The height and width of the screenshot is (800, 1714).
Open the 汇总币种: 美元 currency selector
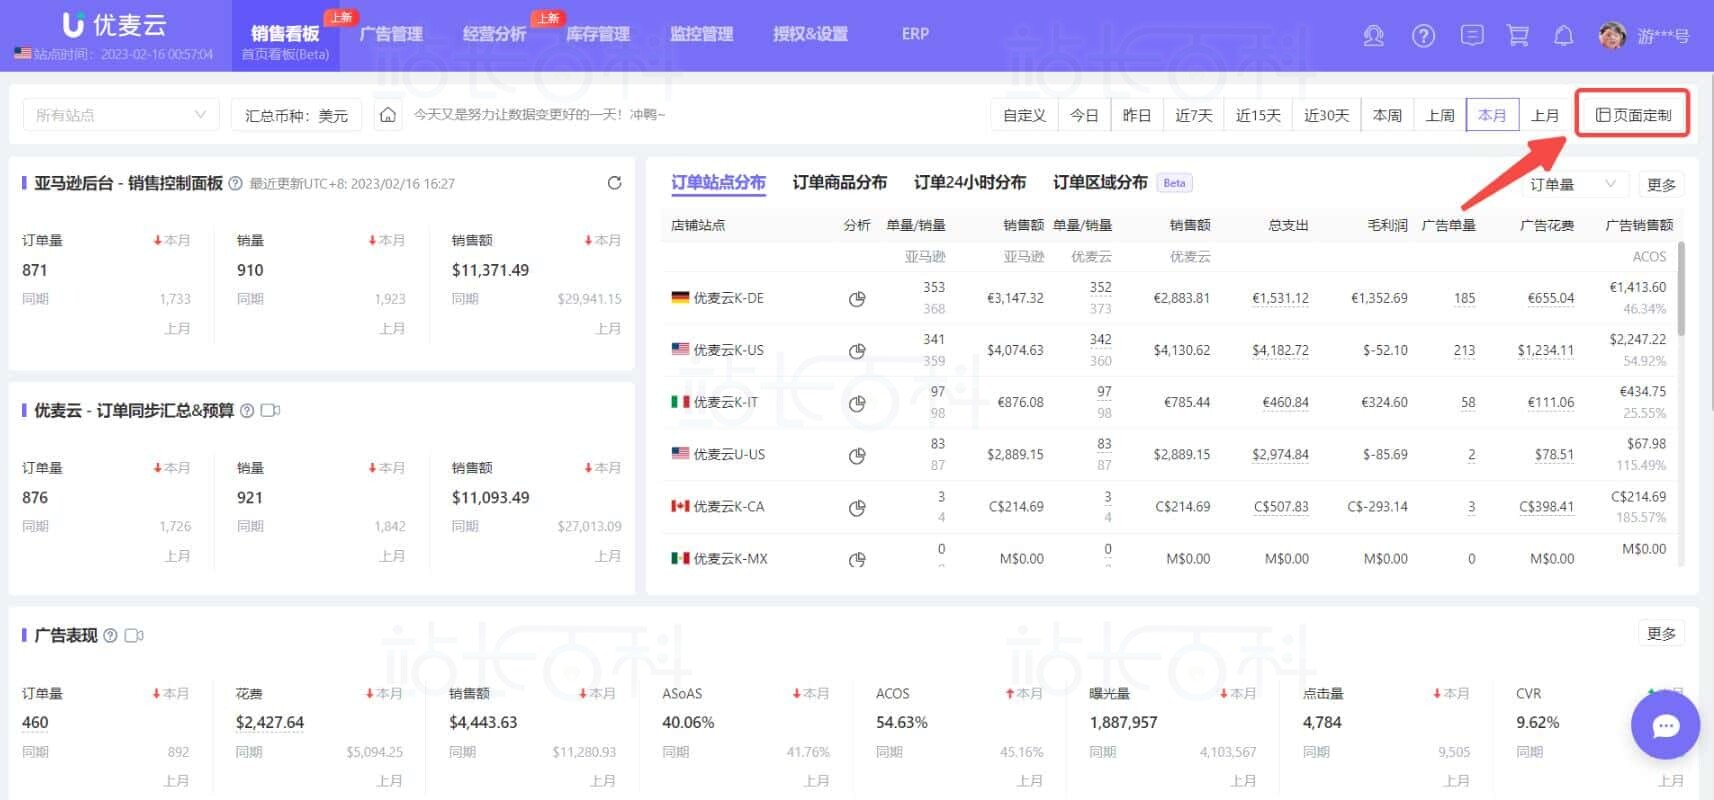(x=296, y=115)
